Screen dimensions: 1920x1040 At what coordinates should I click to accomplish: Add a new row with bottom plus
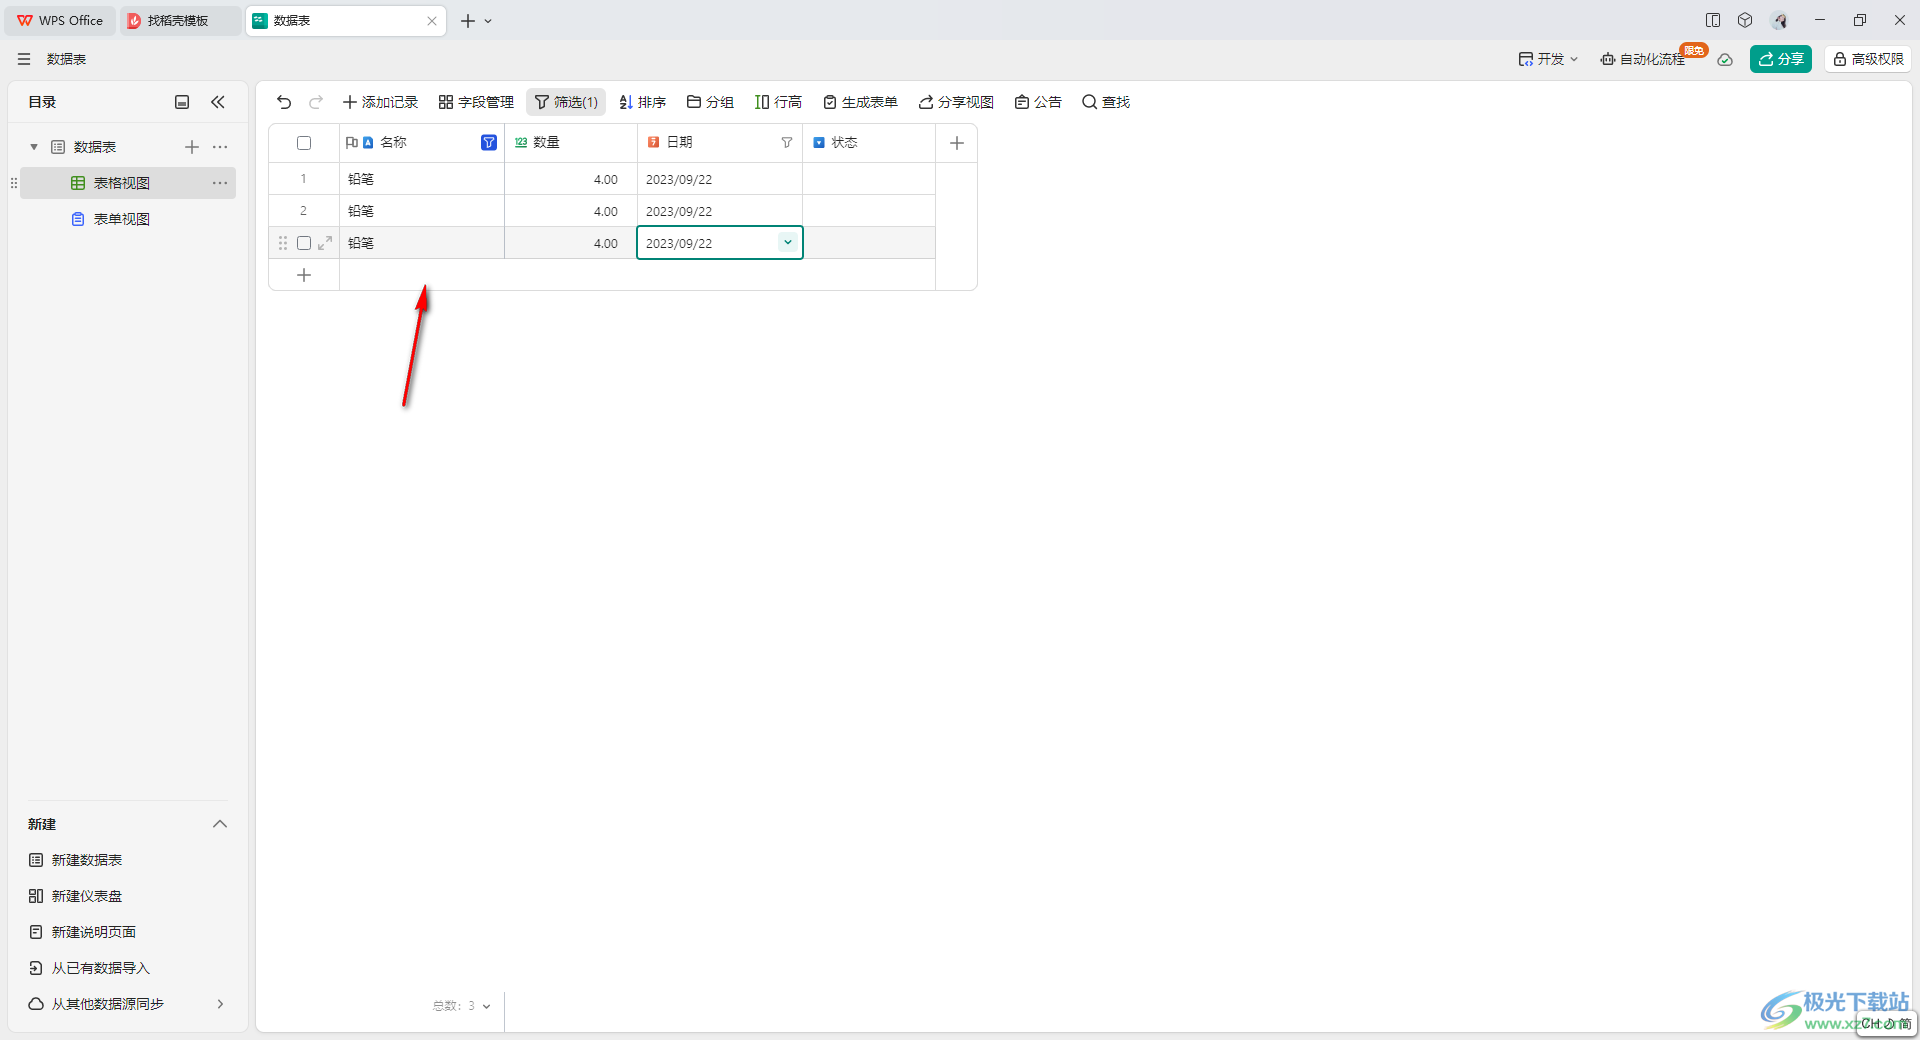coord(304,275)
